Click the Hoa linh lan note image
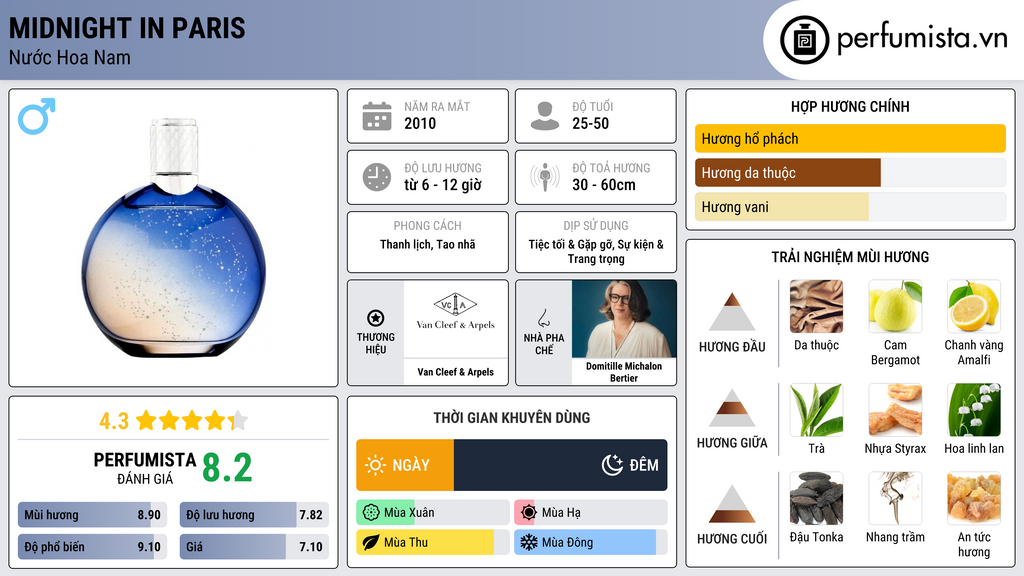This screenshot has width=1024, height=576. point(974,409)
